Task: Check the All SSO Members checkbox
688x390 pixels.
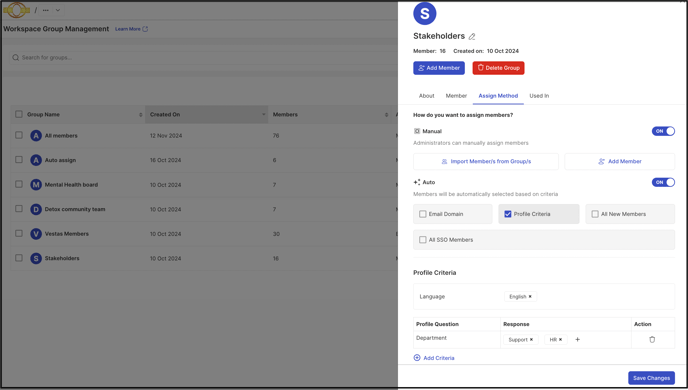Action: click(423, 240)
